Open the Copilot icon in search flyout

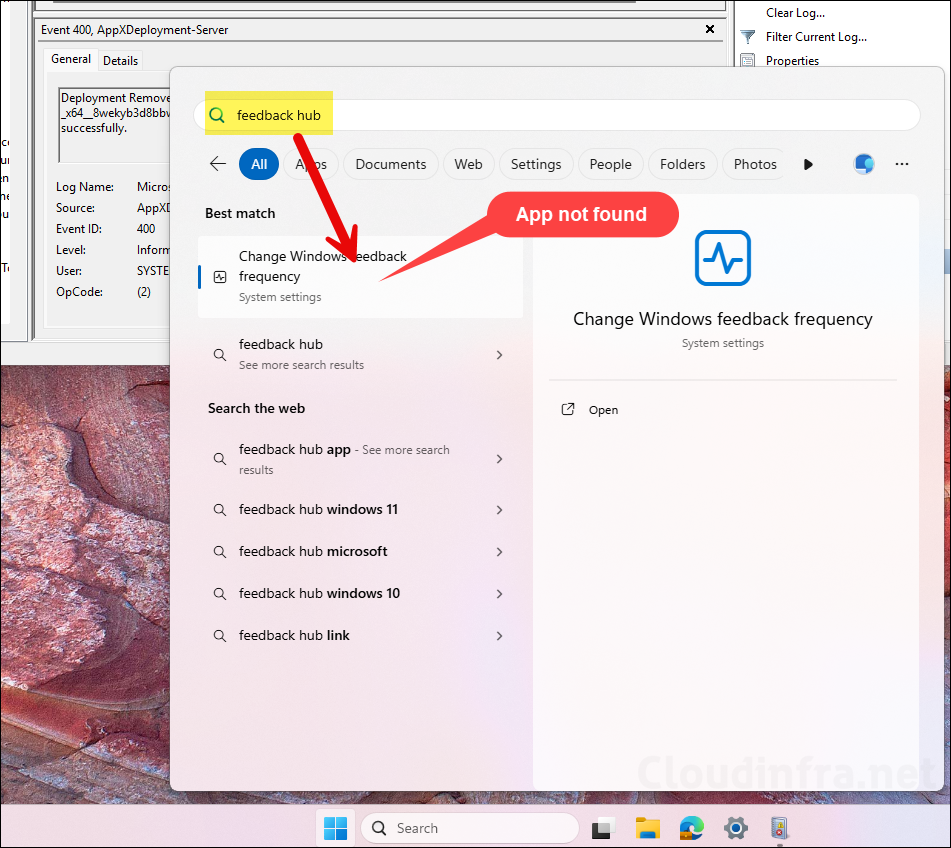coord(862,163)
